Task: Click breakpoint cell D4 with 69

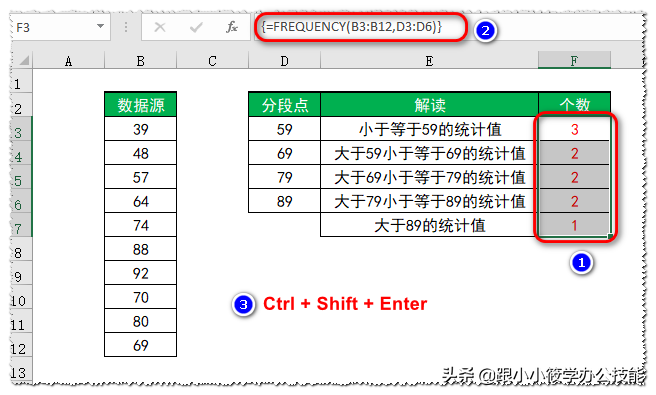Action: (284, 153)
